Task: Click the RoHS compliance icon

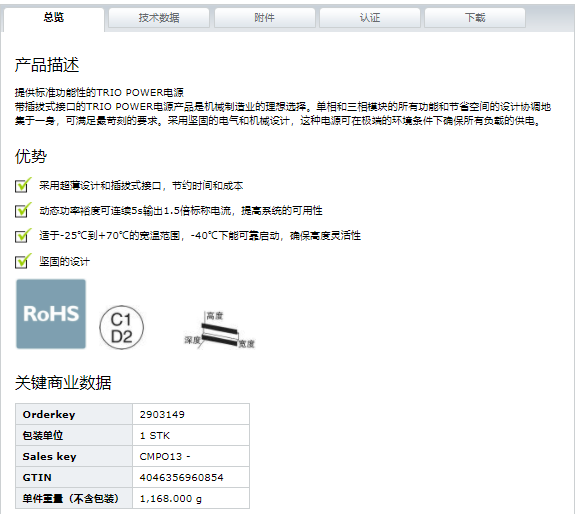Action: tap(51, 314)
